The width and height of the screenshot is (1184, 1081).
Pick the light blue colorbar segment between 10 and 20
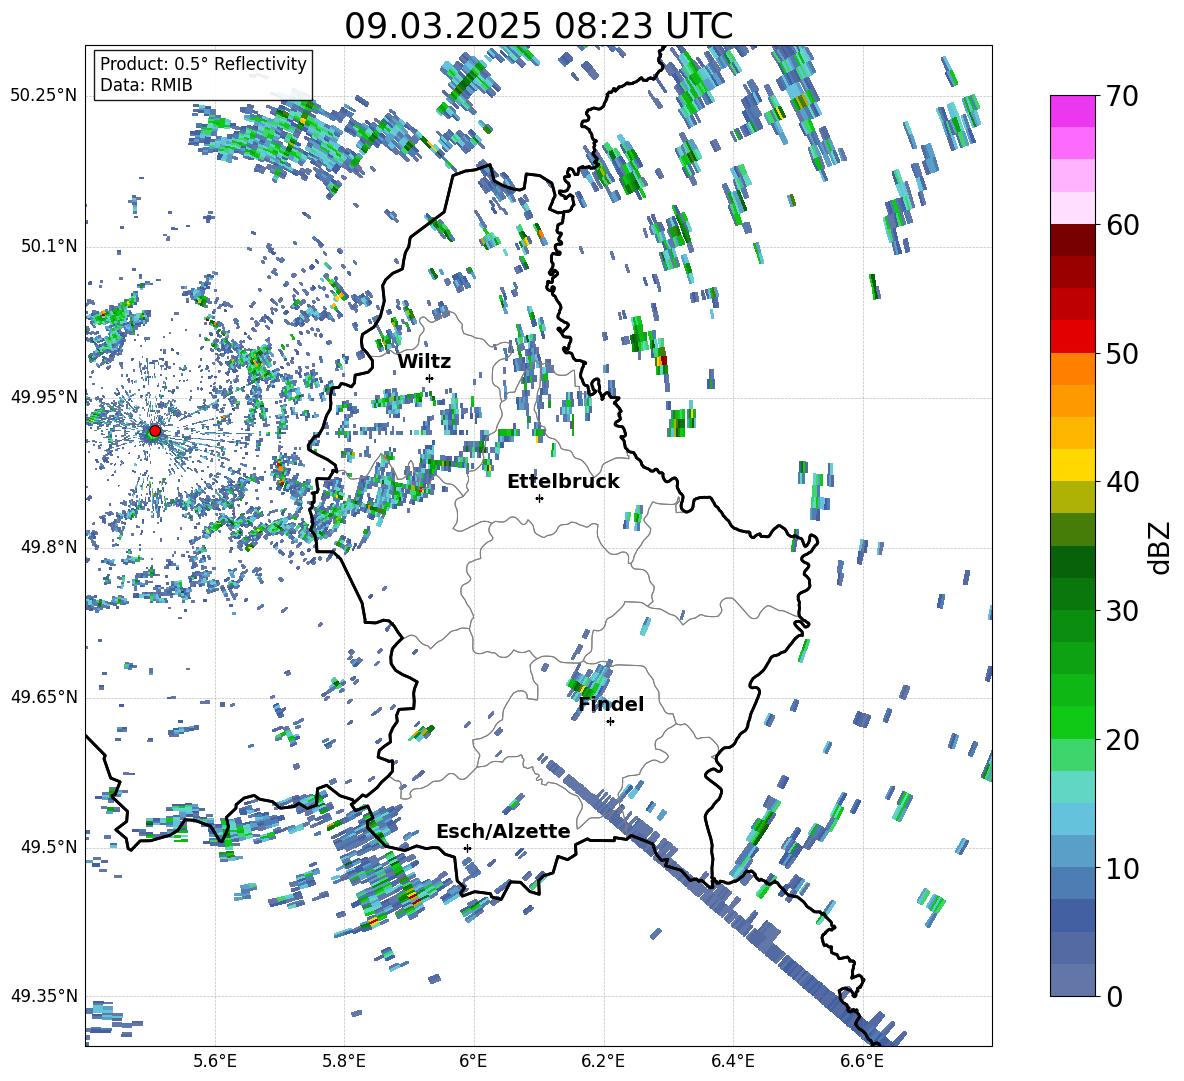1072,819
